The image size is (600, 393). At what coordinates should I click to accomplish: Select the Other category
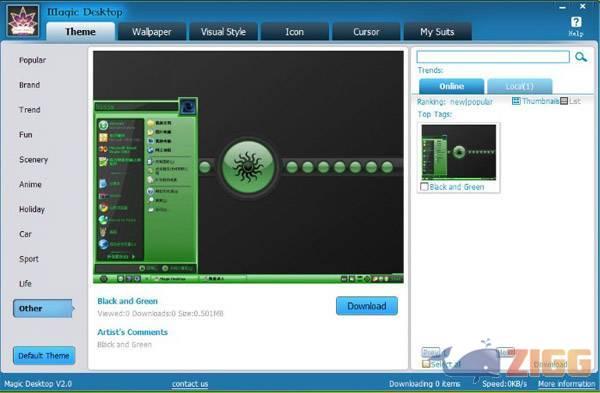click(x=43, y=308)
